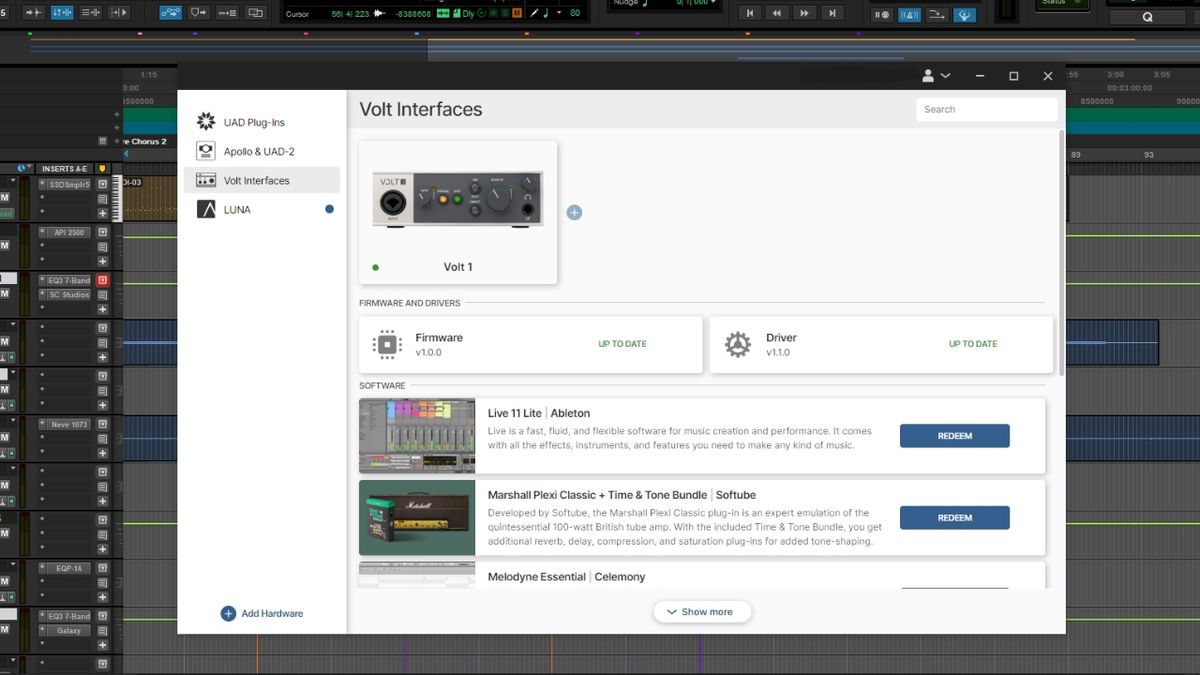The width and height of the screenshot is (1200, 675).
Task: Open the default note duration dropdown arrow
Action: [x=559, y=13]
